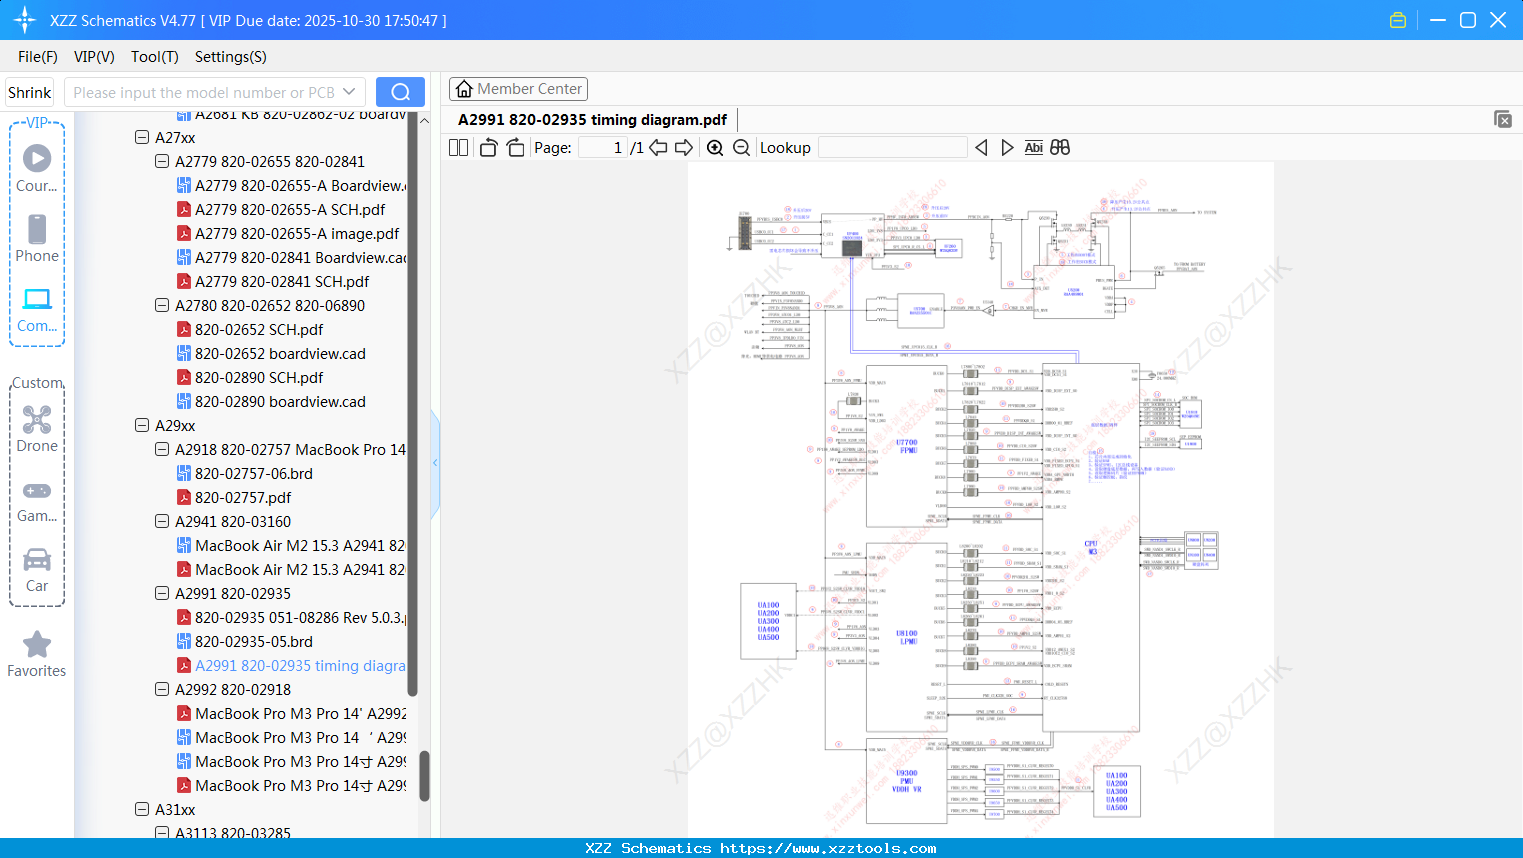Collapse the A2991 820-02935 folder

pyautogui.click(x=162, y=594)
